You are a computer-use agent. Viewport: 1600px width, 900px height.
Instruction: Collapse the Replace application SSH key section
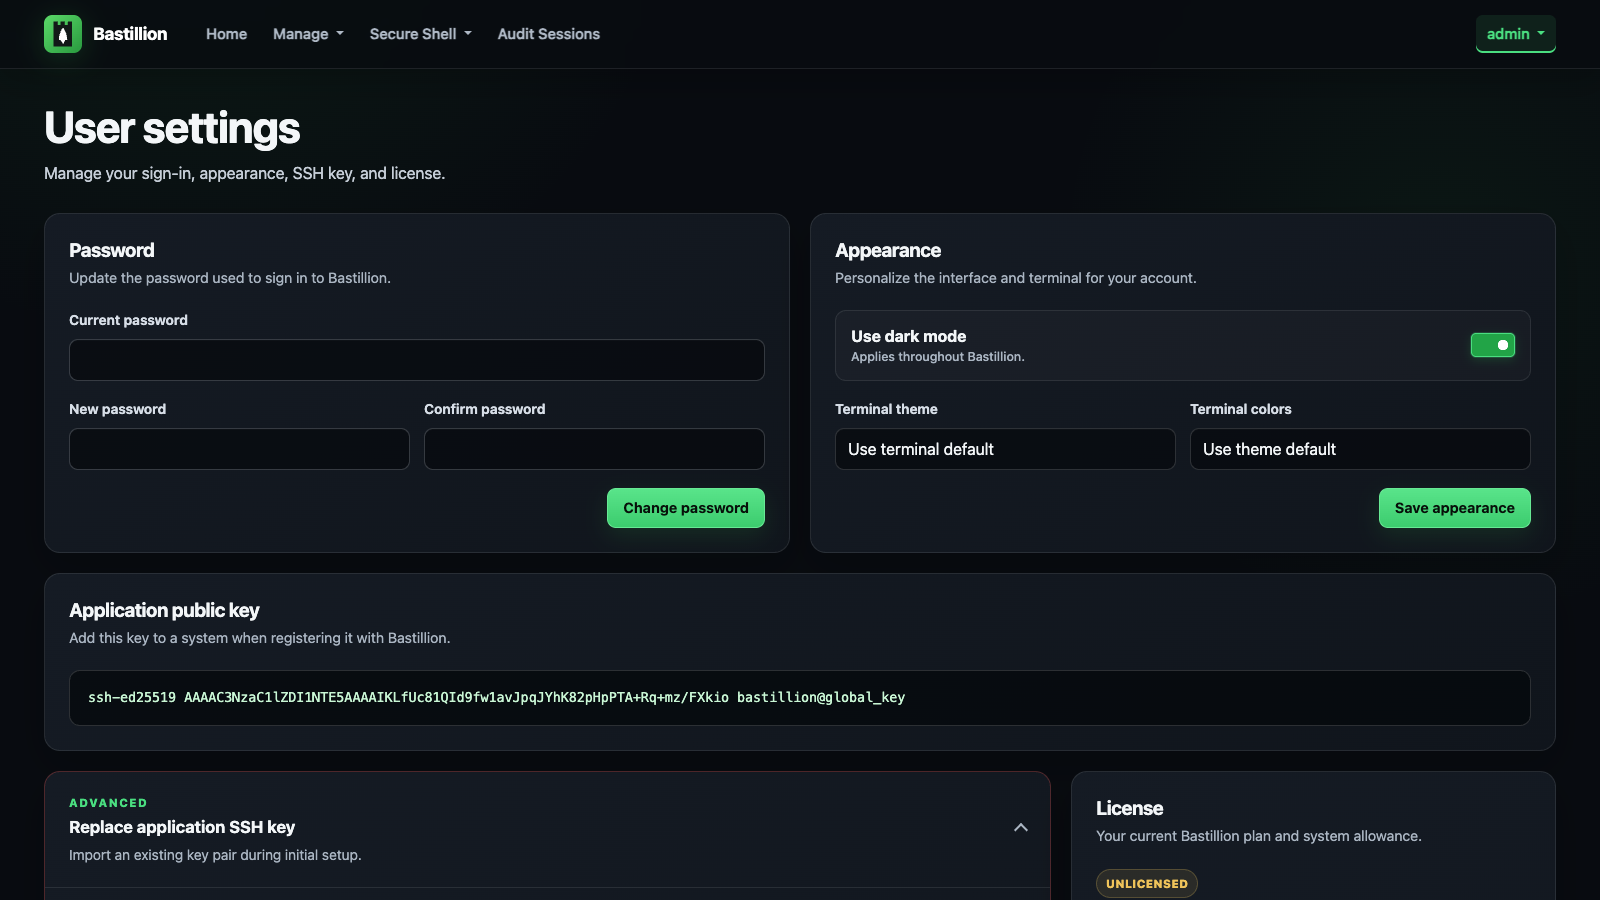pos(1021,827)
